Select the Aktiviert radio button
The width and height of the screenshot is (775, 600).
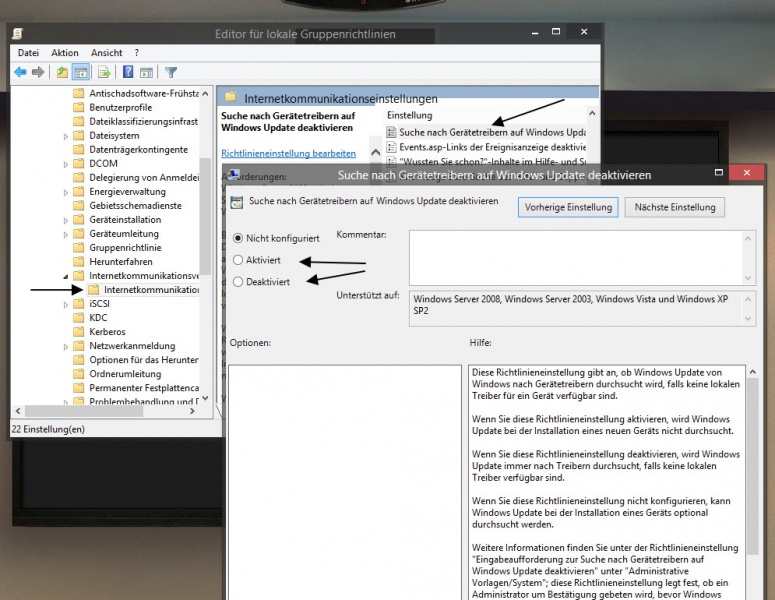pos(238,260)
